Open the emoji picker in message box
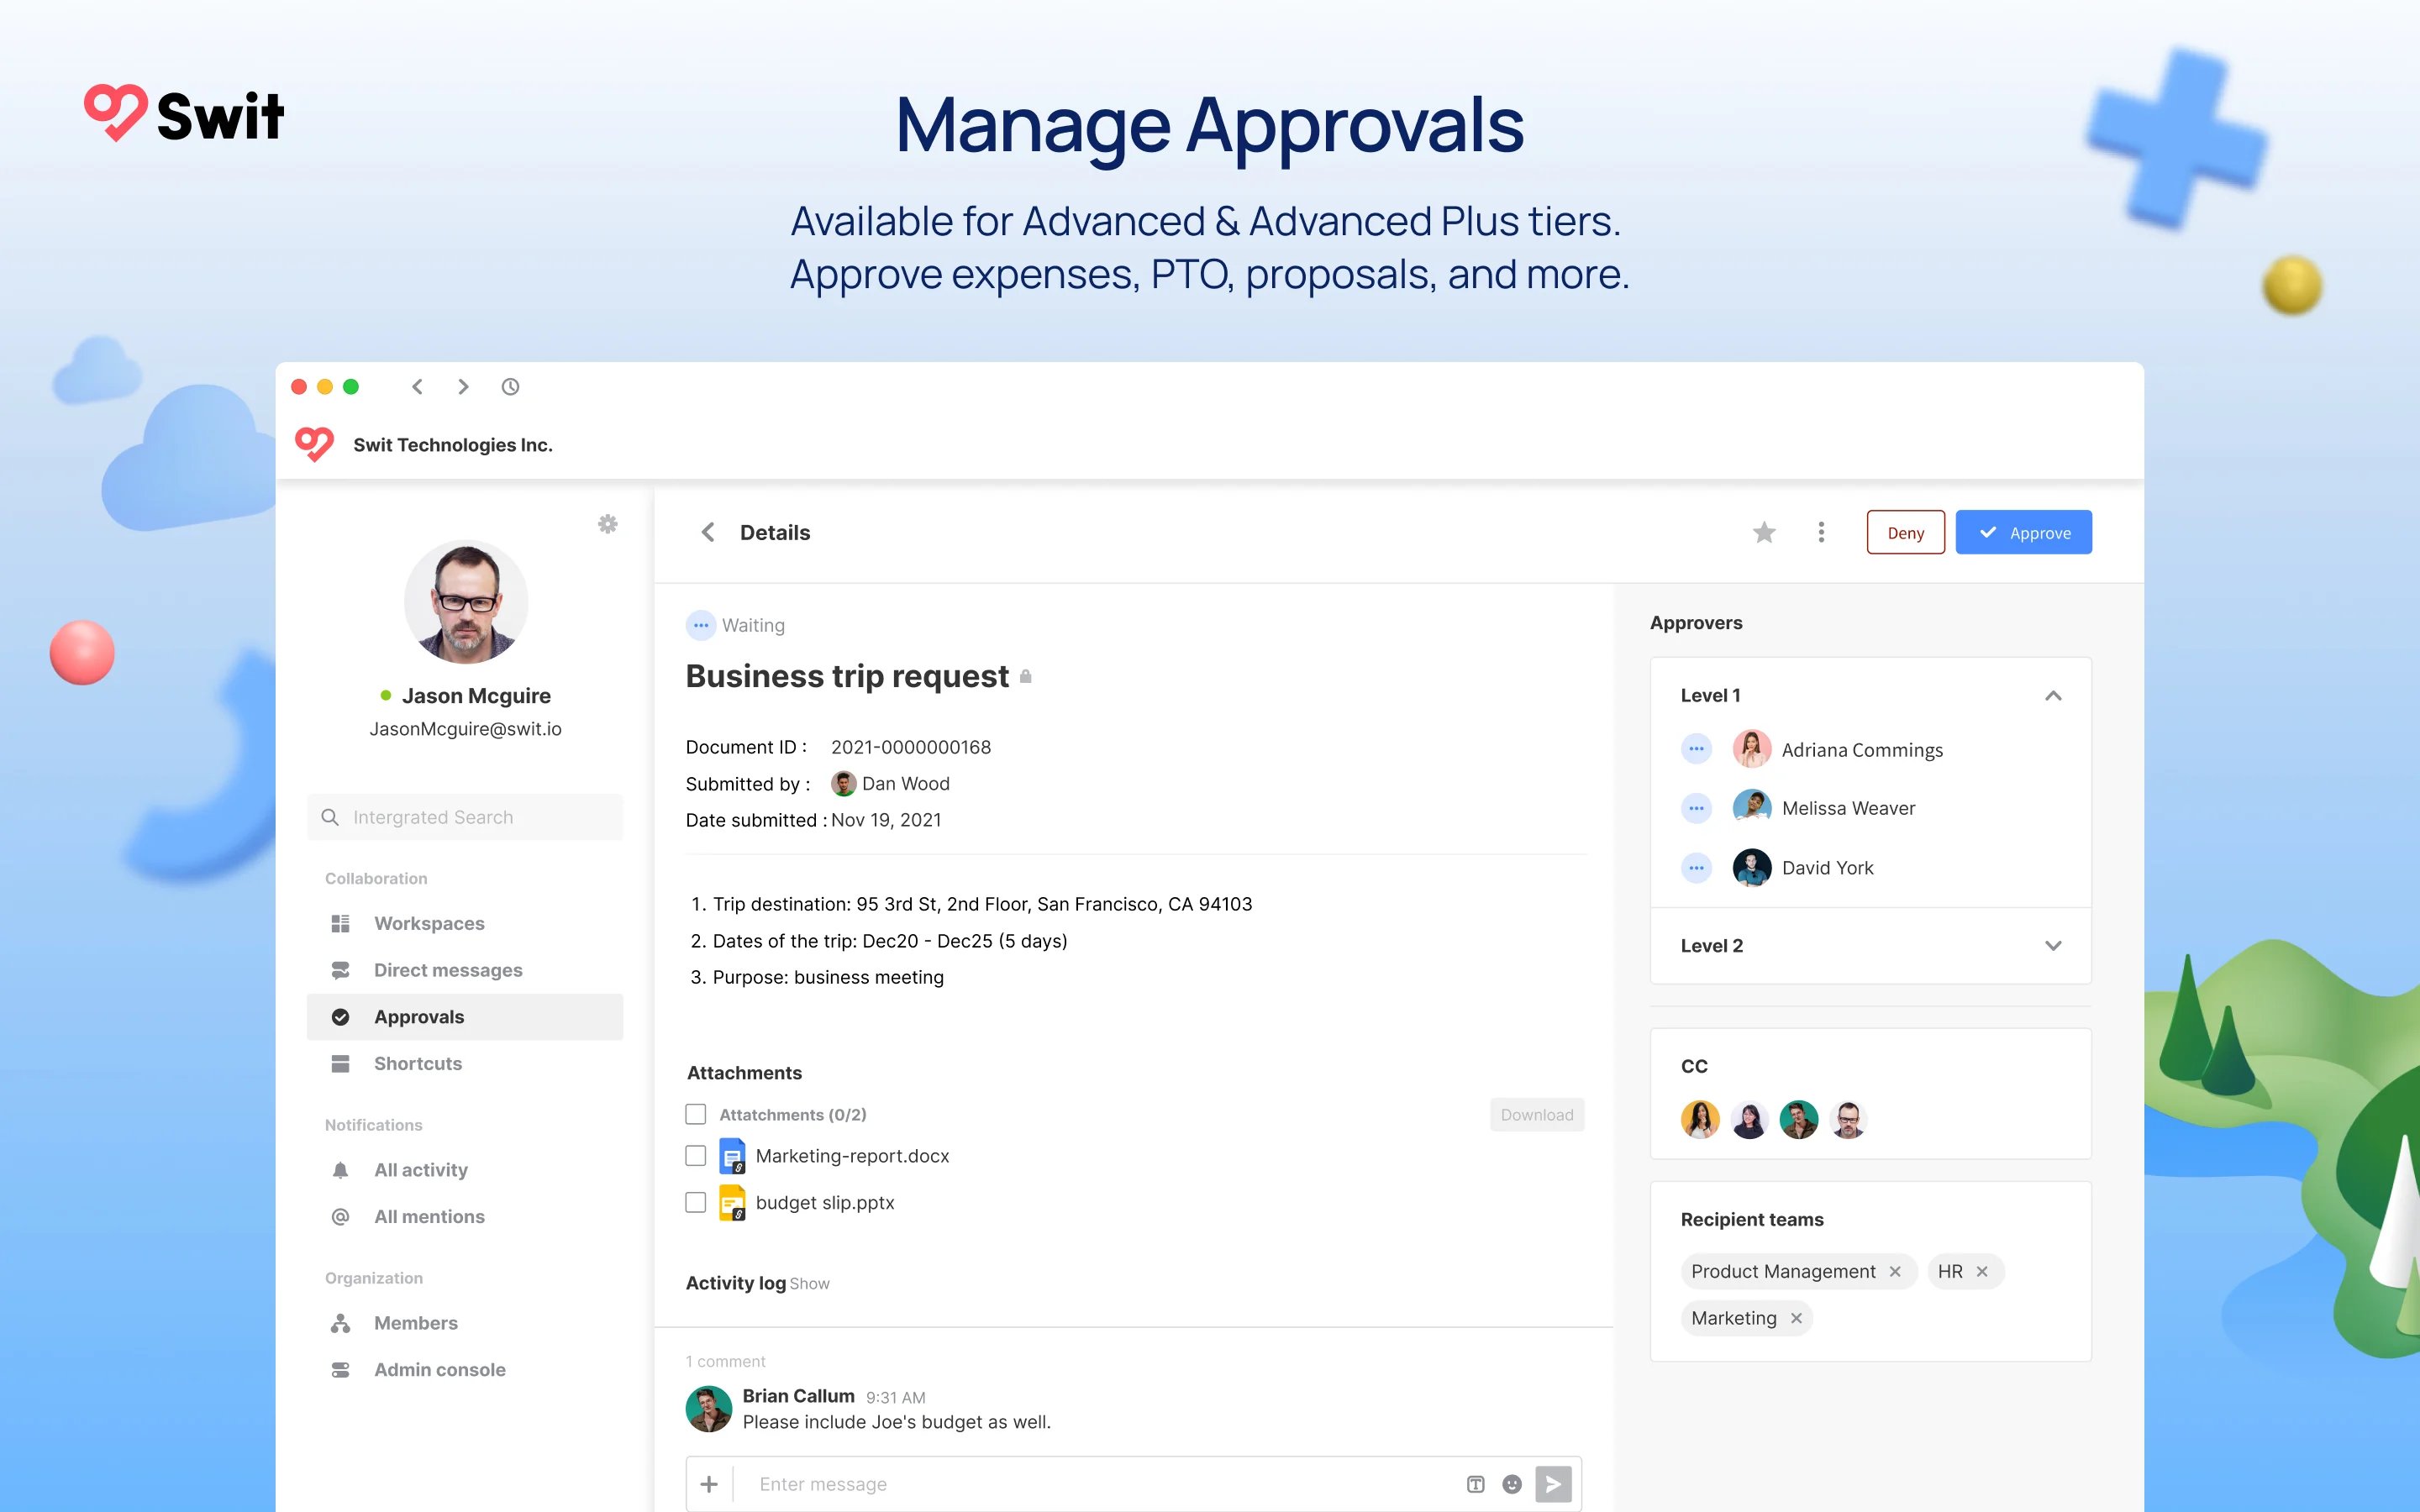This screenshot has width=2420, height=1512. point(1511,1484)
